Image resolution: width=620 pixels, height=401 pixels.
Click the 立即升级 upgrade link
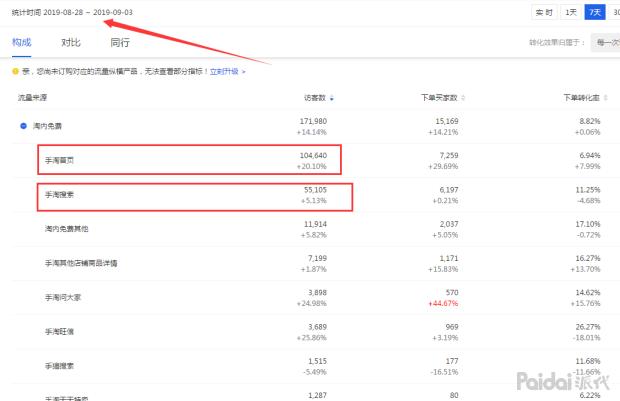(224, 71)
